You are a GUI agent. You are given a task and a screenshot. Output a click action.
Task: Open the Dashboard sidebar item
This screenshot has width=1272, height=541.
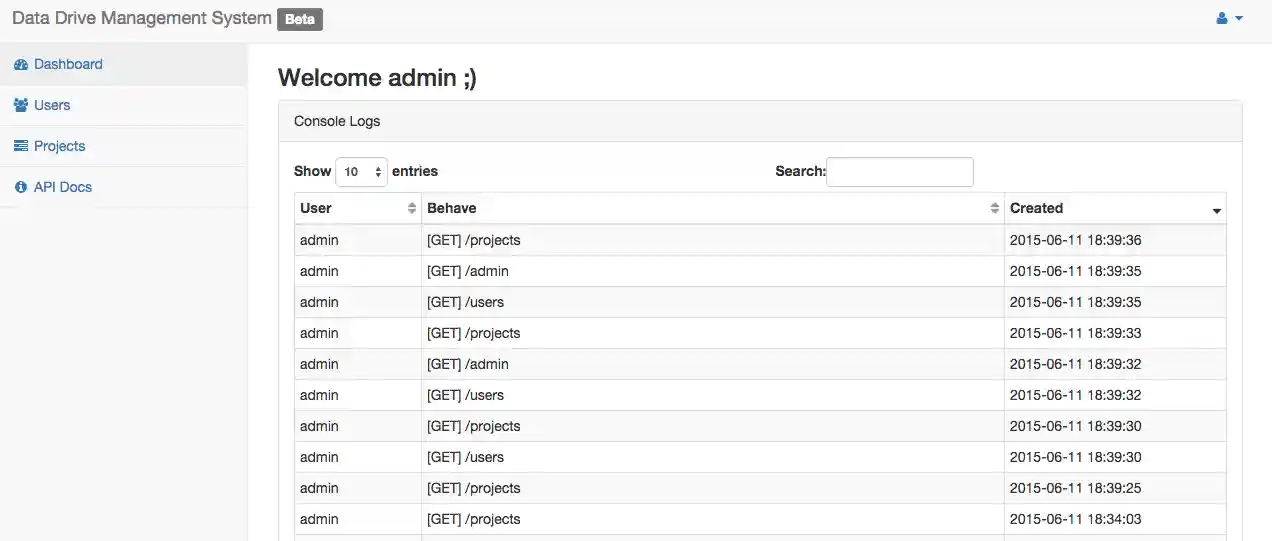pyautogui.click(x=68, y=64)
